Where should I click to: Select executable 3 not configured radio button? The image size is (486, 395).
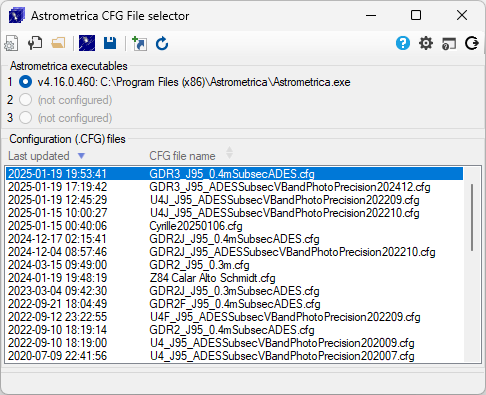[25, 118]
